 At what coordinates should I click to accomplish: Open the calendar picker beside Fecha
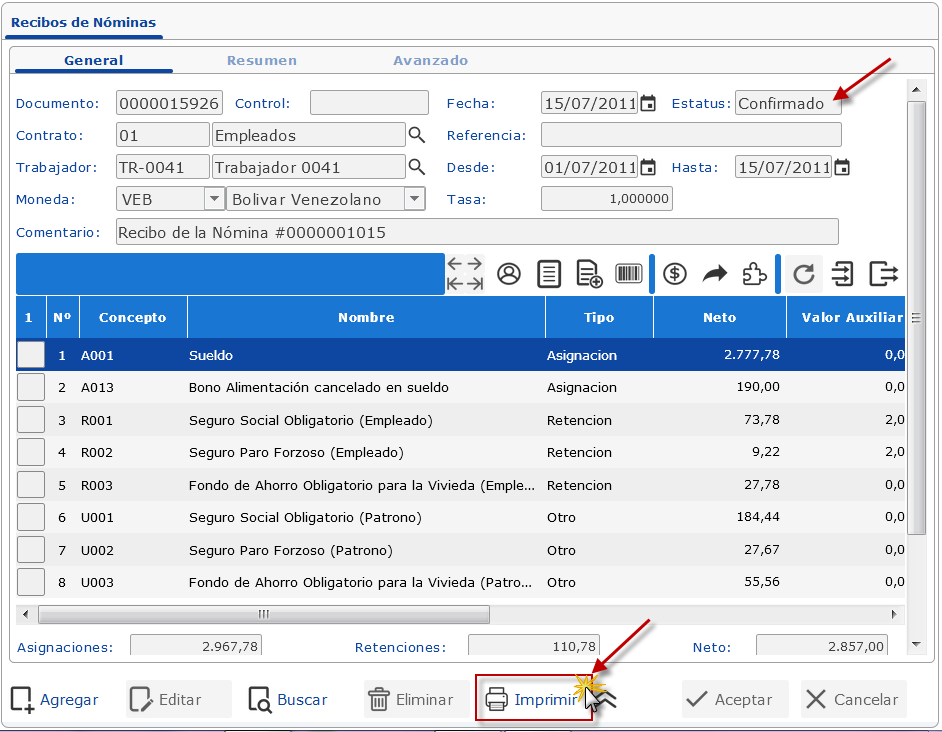tap(648, 103)
